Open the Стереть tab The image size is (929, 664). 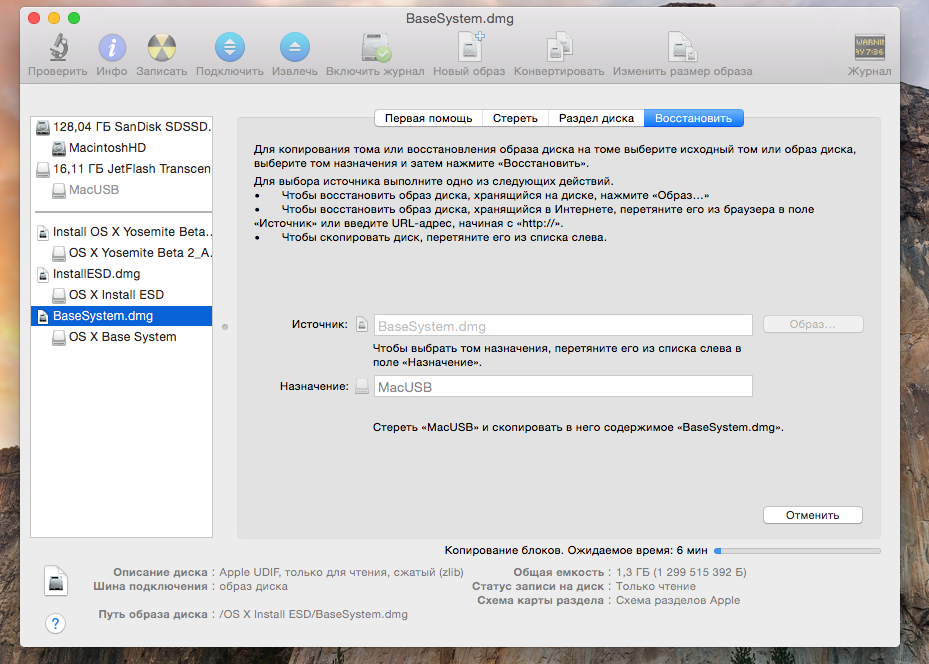(x=515, y=118)
